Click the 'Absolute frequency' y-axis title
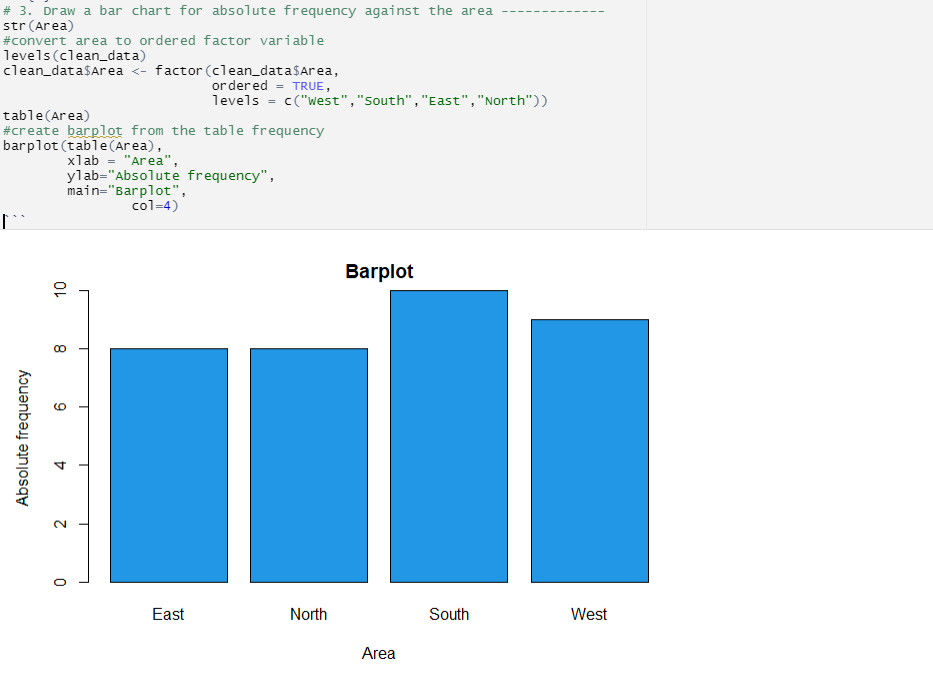933x685 pixels. coord(22,438)
